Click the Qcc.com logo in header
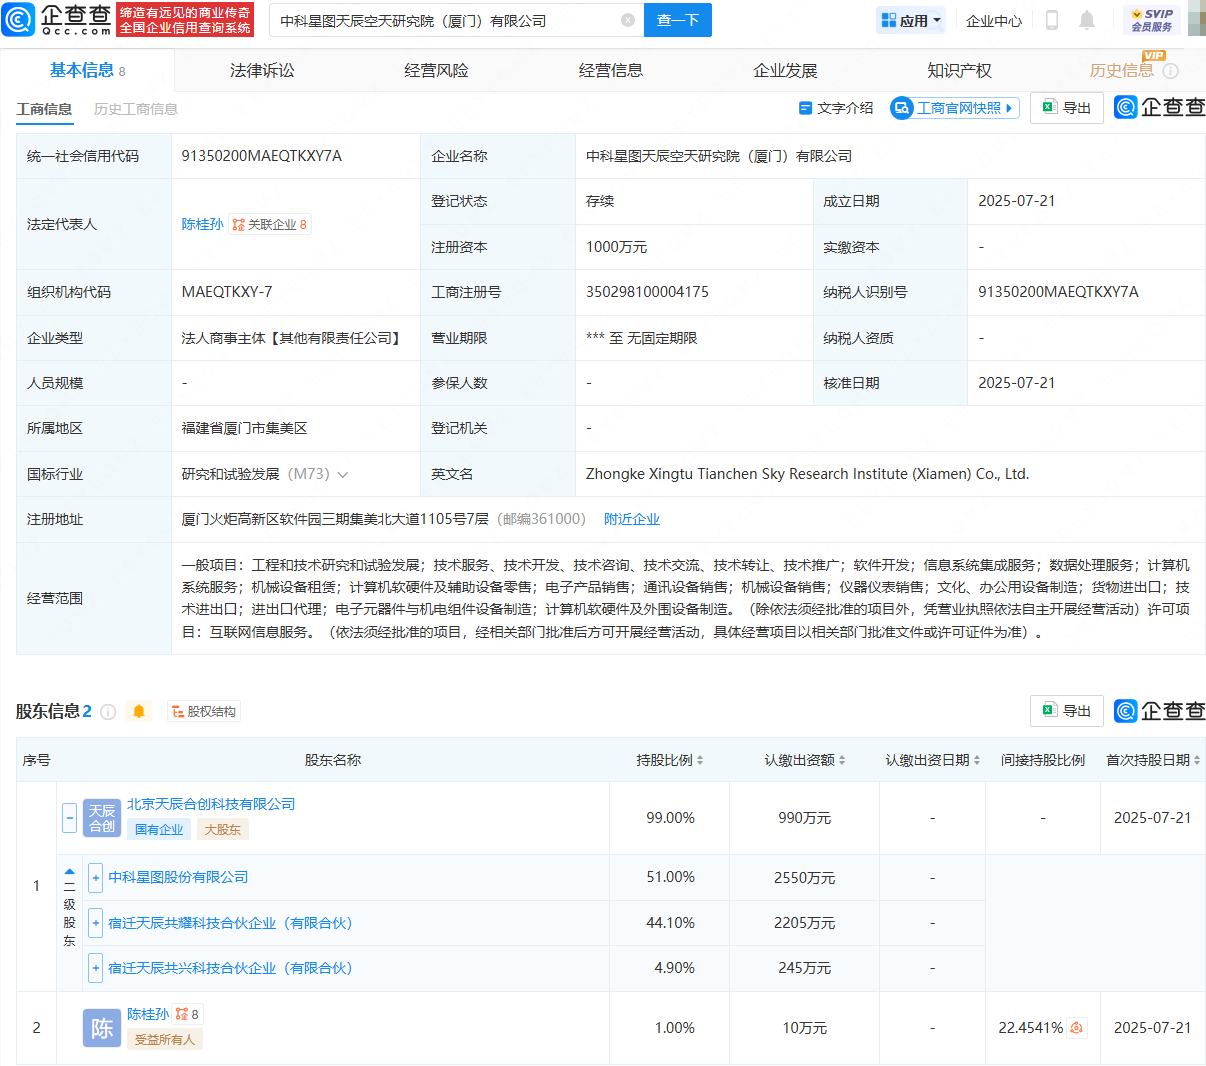This screenshot has height=1066, width=1206. (58, 19)
